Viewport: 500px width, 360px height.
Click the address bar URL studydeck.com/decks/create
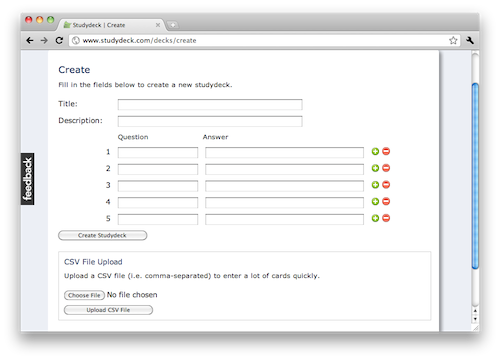pyautogui.click(x=139, y=41)
